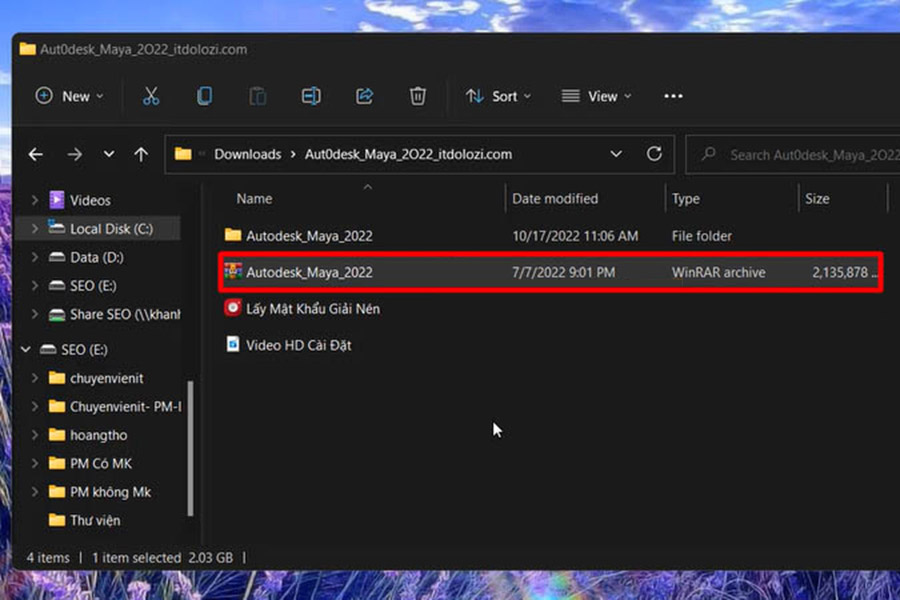Click the folder icon in address bar
Image resolution: width=900 pixels, height=600 pixels.
click(x=183, y=154)
